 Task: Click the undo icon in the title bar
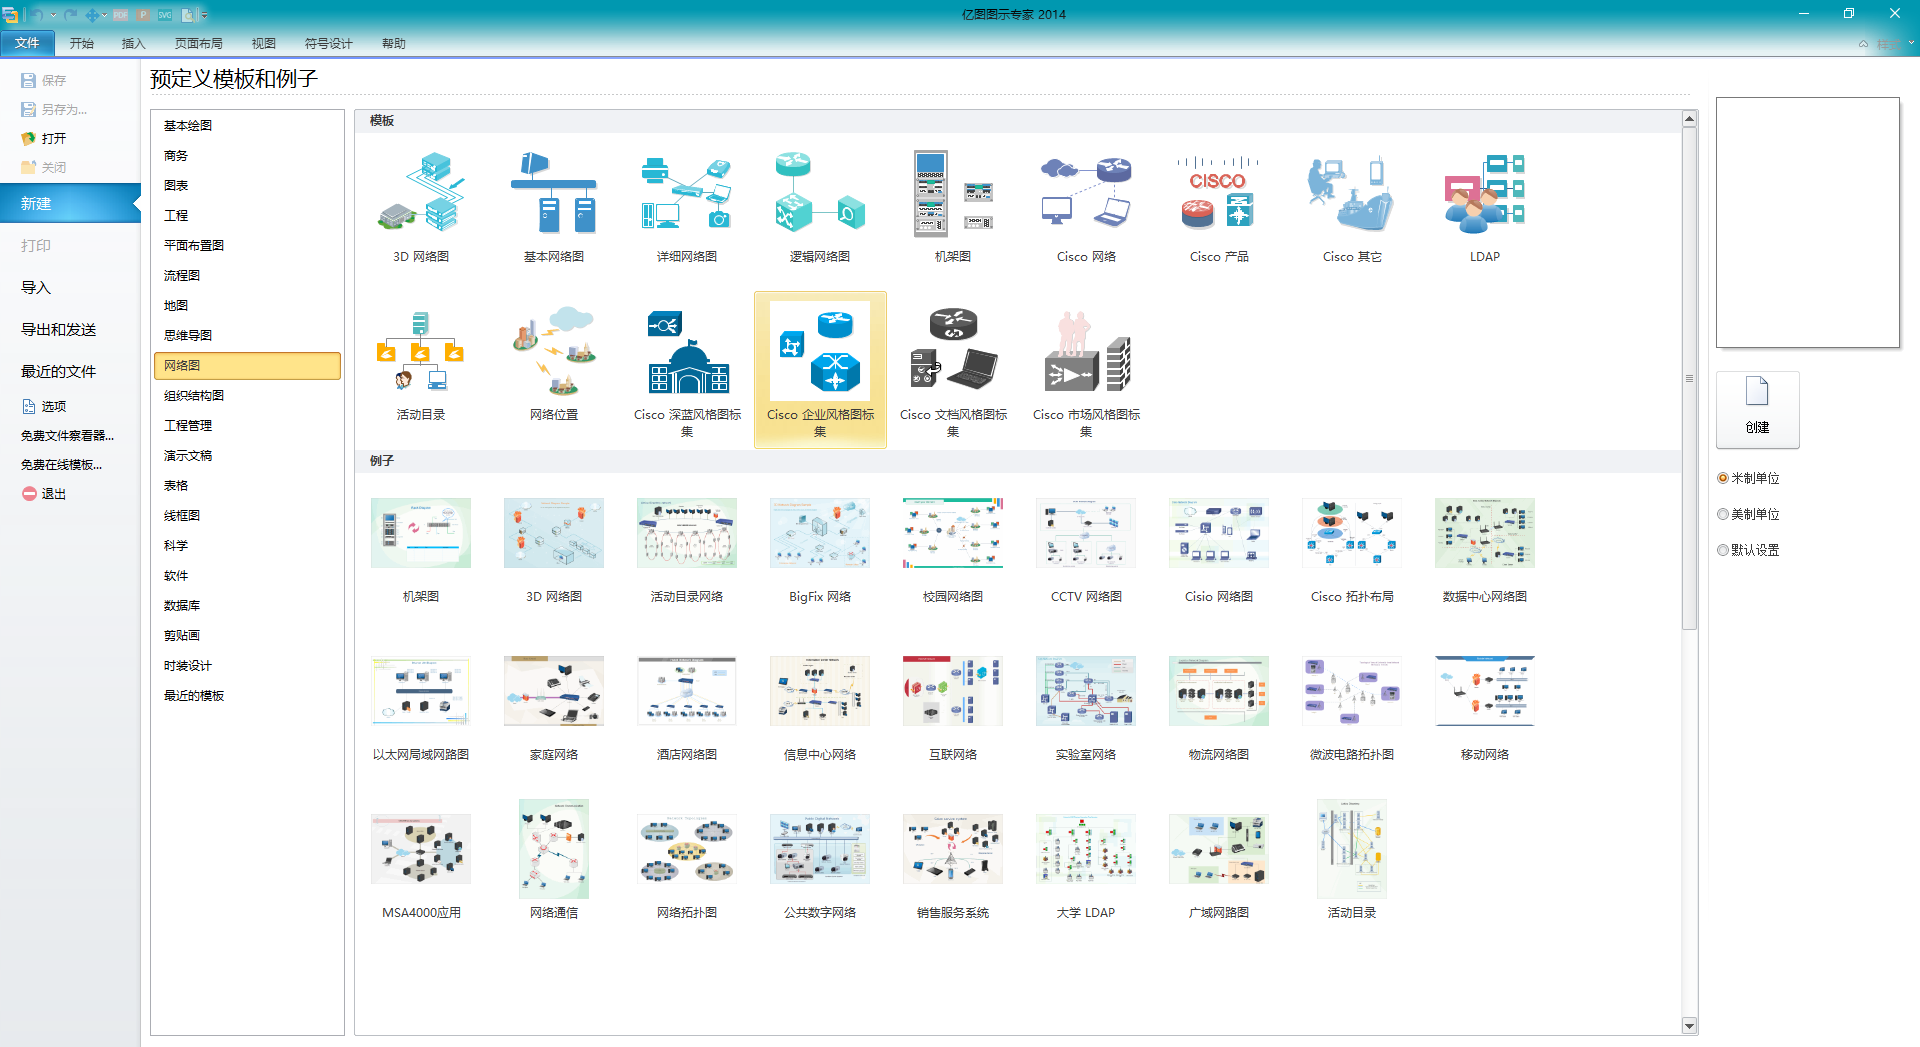click(x=37, y=15)
